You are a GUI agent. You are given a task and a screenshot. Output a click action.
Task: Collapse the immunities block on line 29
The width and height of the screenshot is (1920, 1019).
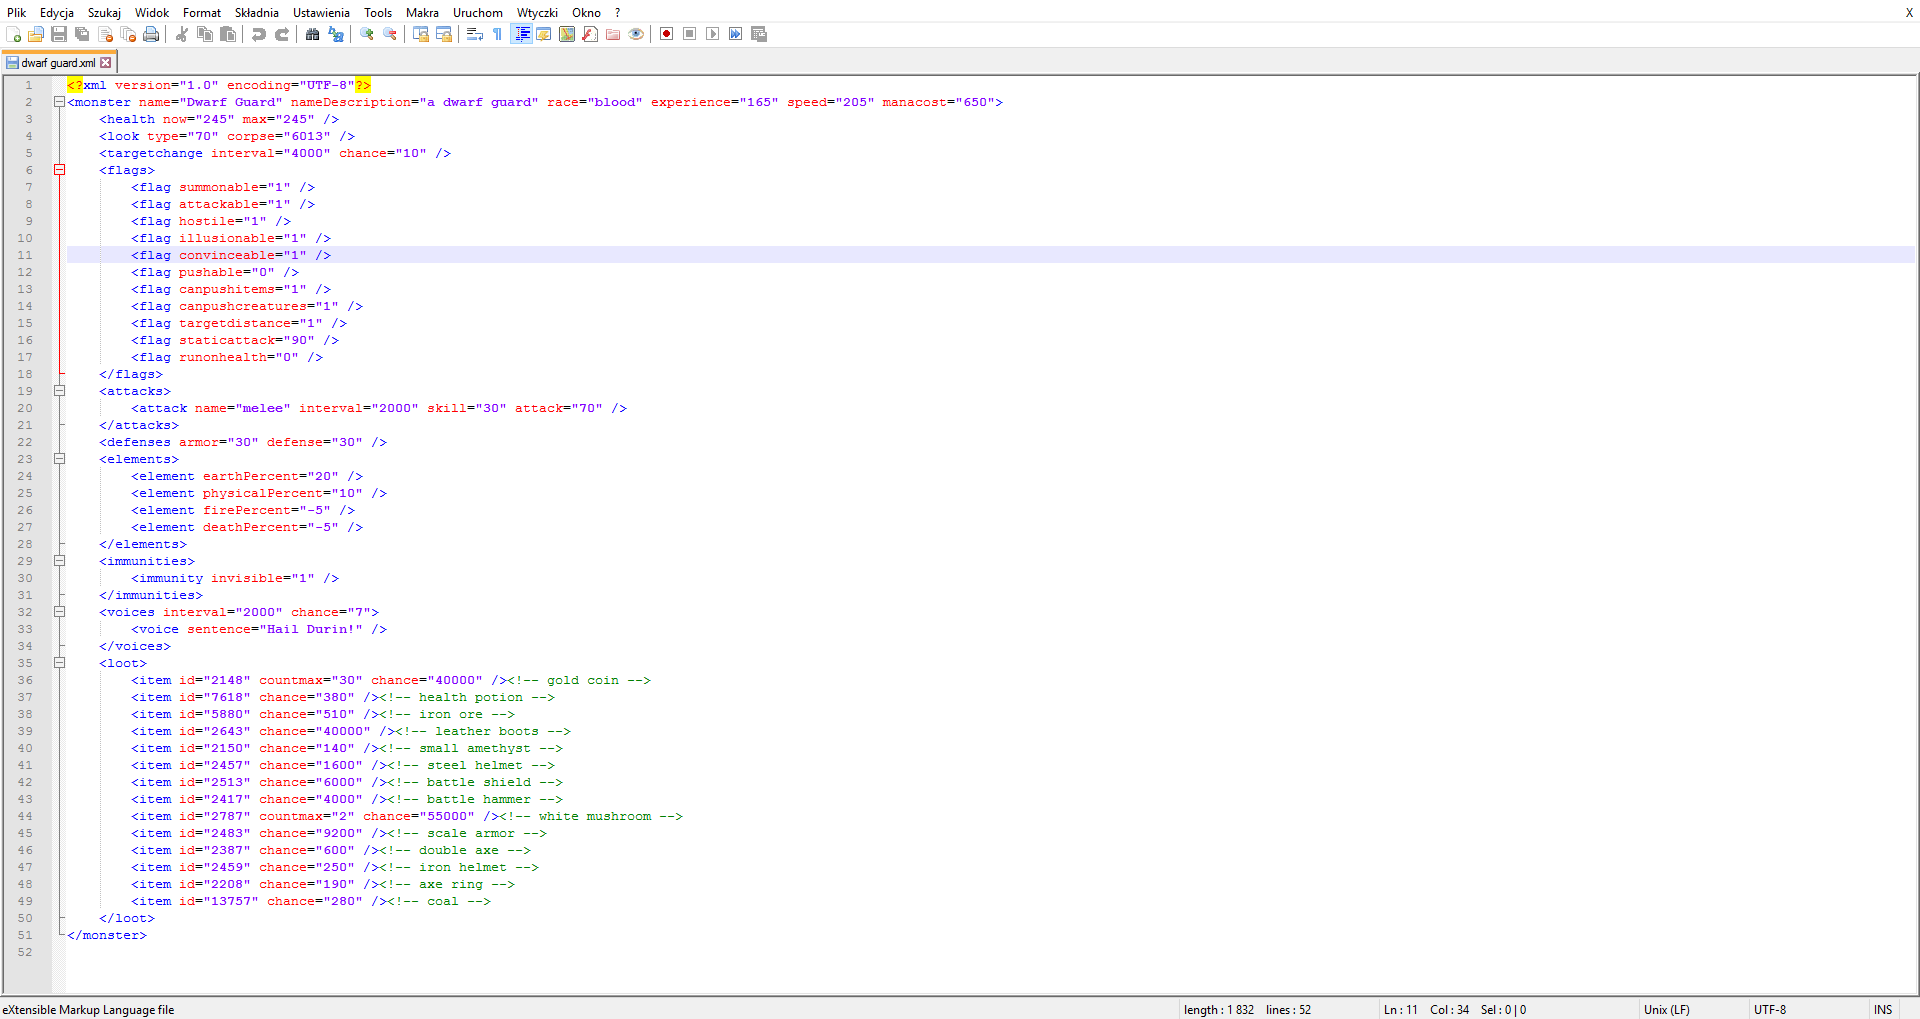59,561
